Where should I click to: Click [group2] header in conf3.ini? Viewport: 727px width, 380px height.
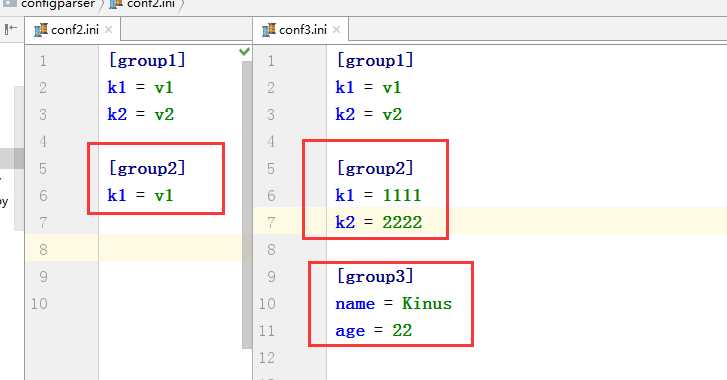375,168
